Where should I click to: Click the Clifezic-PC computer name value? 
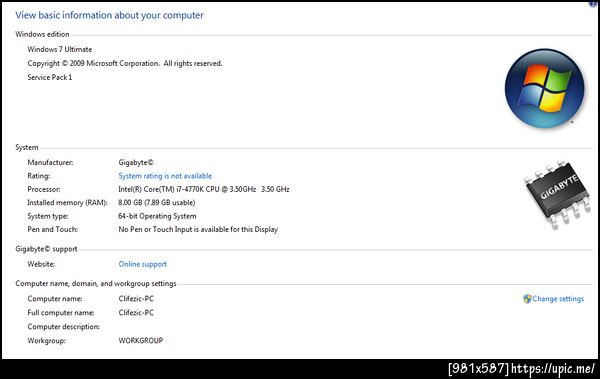point(136,299)
